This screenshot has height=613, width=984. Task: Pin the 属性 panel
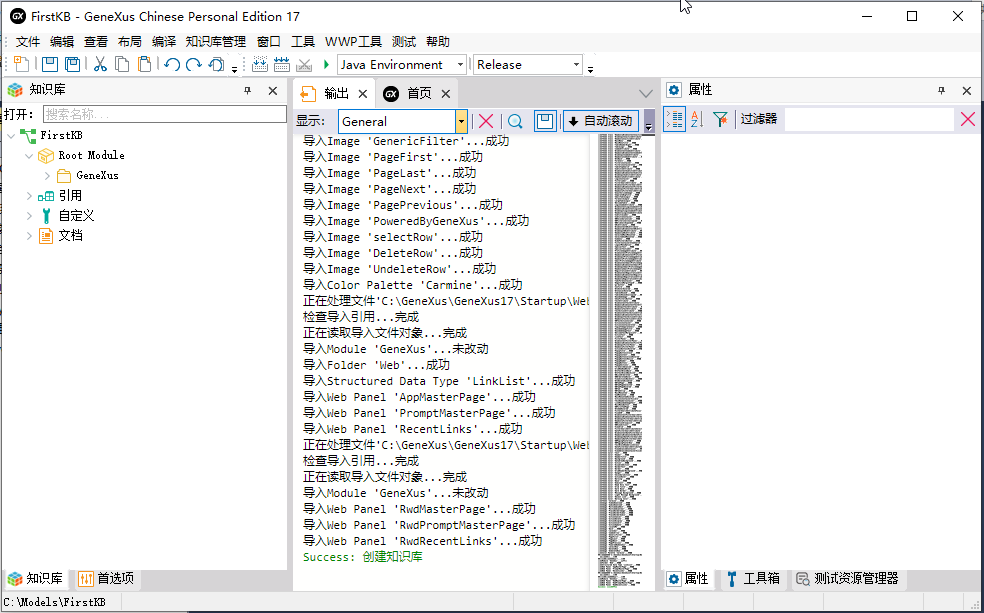pos(941,91)
